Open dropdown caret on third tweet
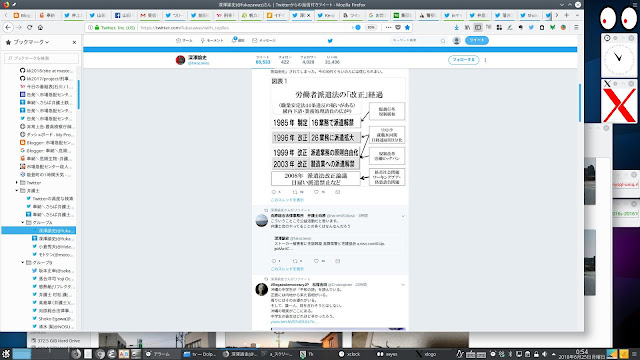 coord(403,284)
